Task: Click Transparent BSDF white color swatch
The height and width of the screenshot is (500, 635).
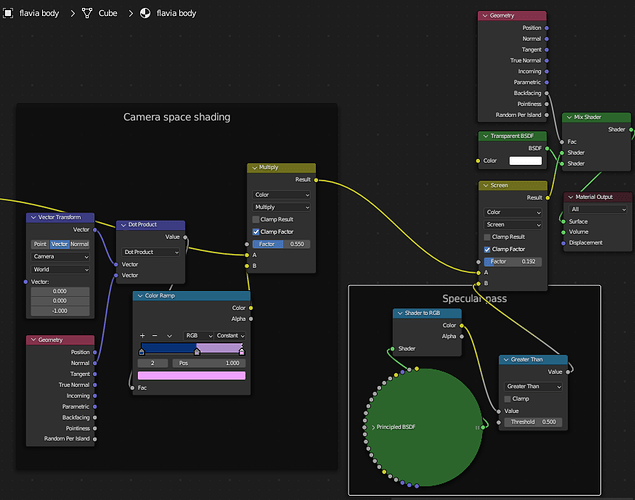Action: pos(525,161)
